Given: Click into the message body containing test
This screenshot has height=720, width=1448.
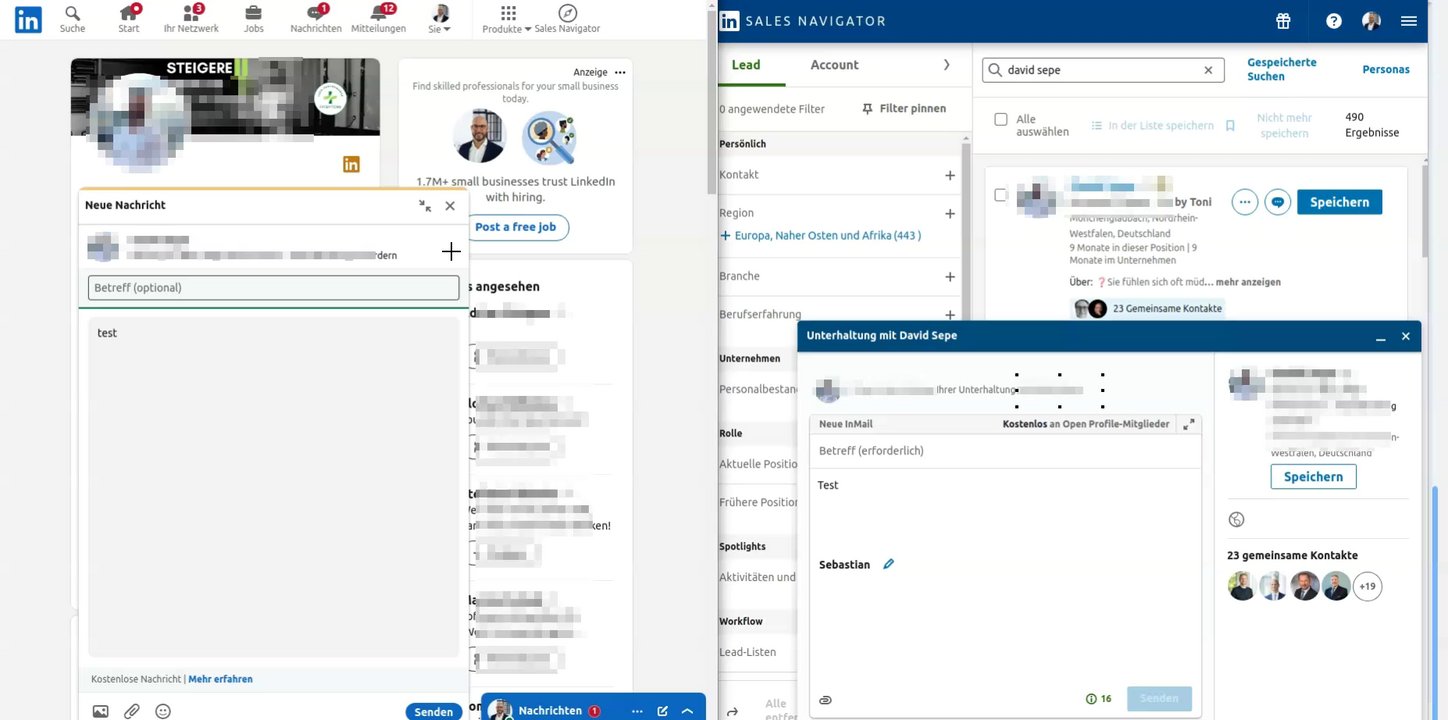Looking at the screenshot, I should tap(274, 487).
